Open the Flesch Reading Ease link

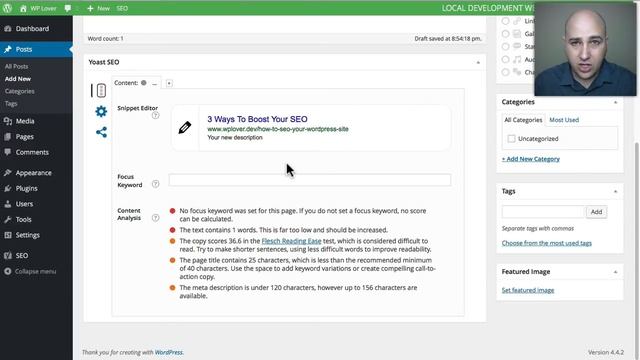291,241
